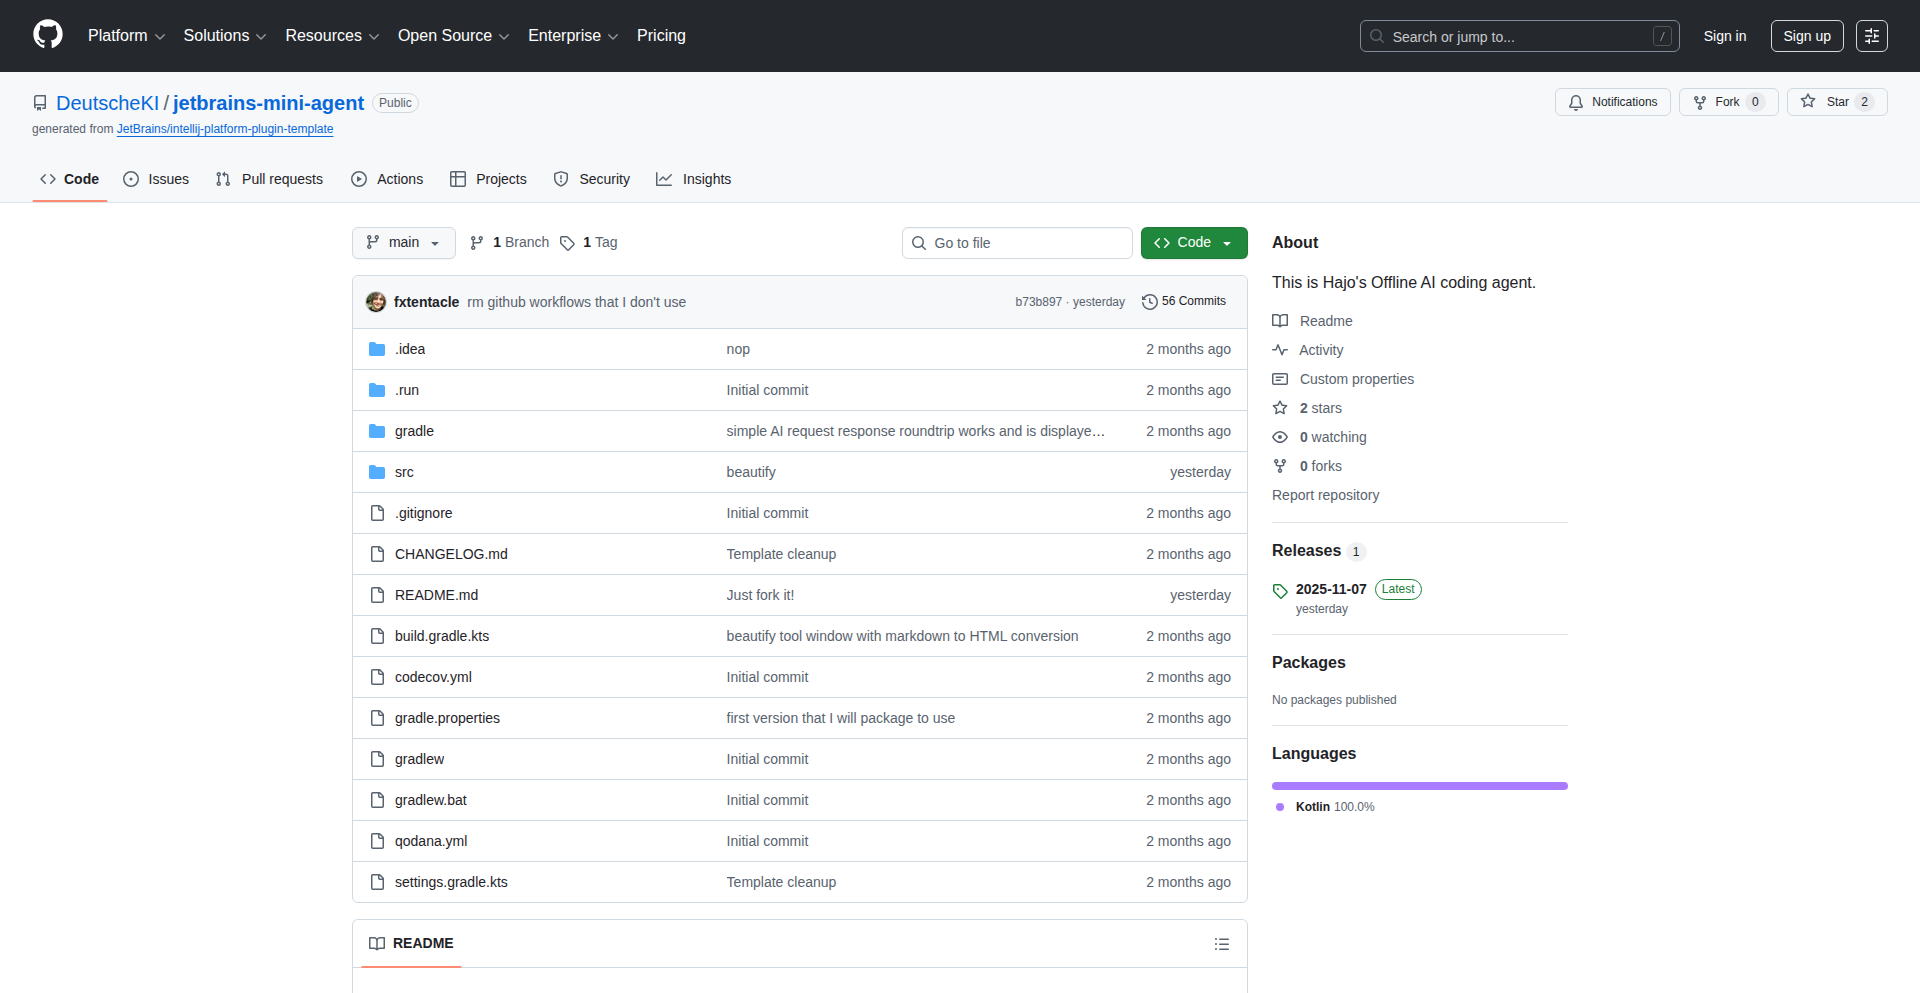Click the Notifications bell button
This screenshot has width=1920, height=993.
(x=1612, y=102)
